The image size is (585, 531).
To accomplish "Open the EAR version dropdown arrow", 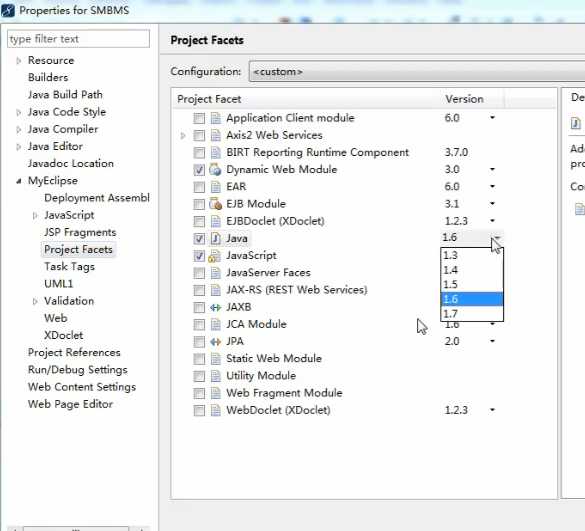I will pos(492,187).
